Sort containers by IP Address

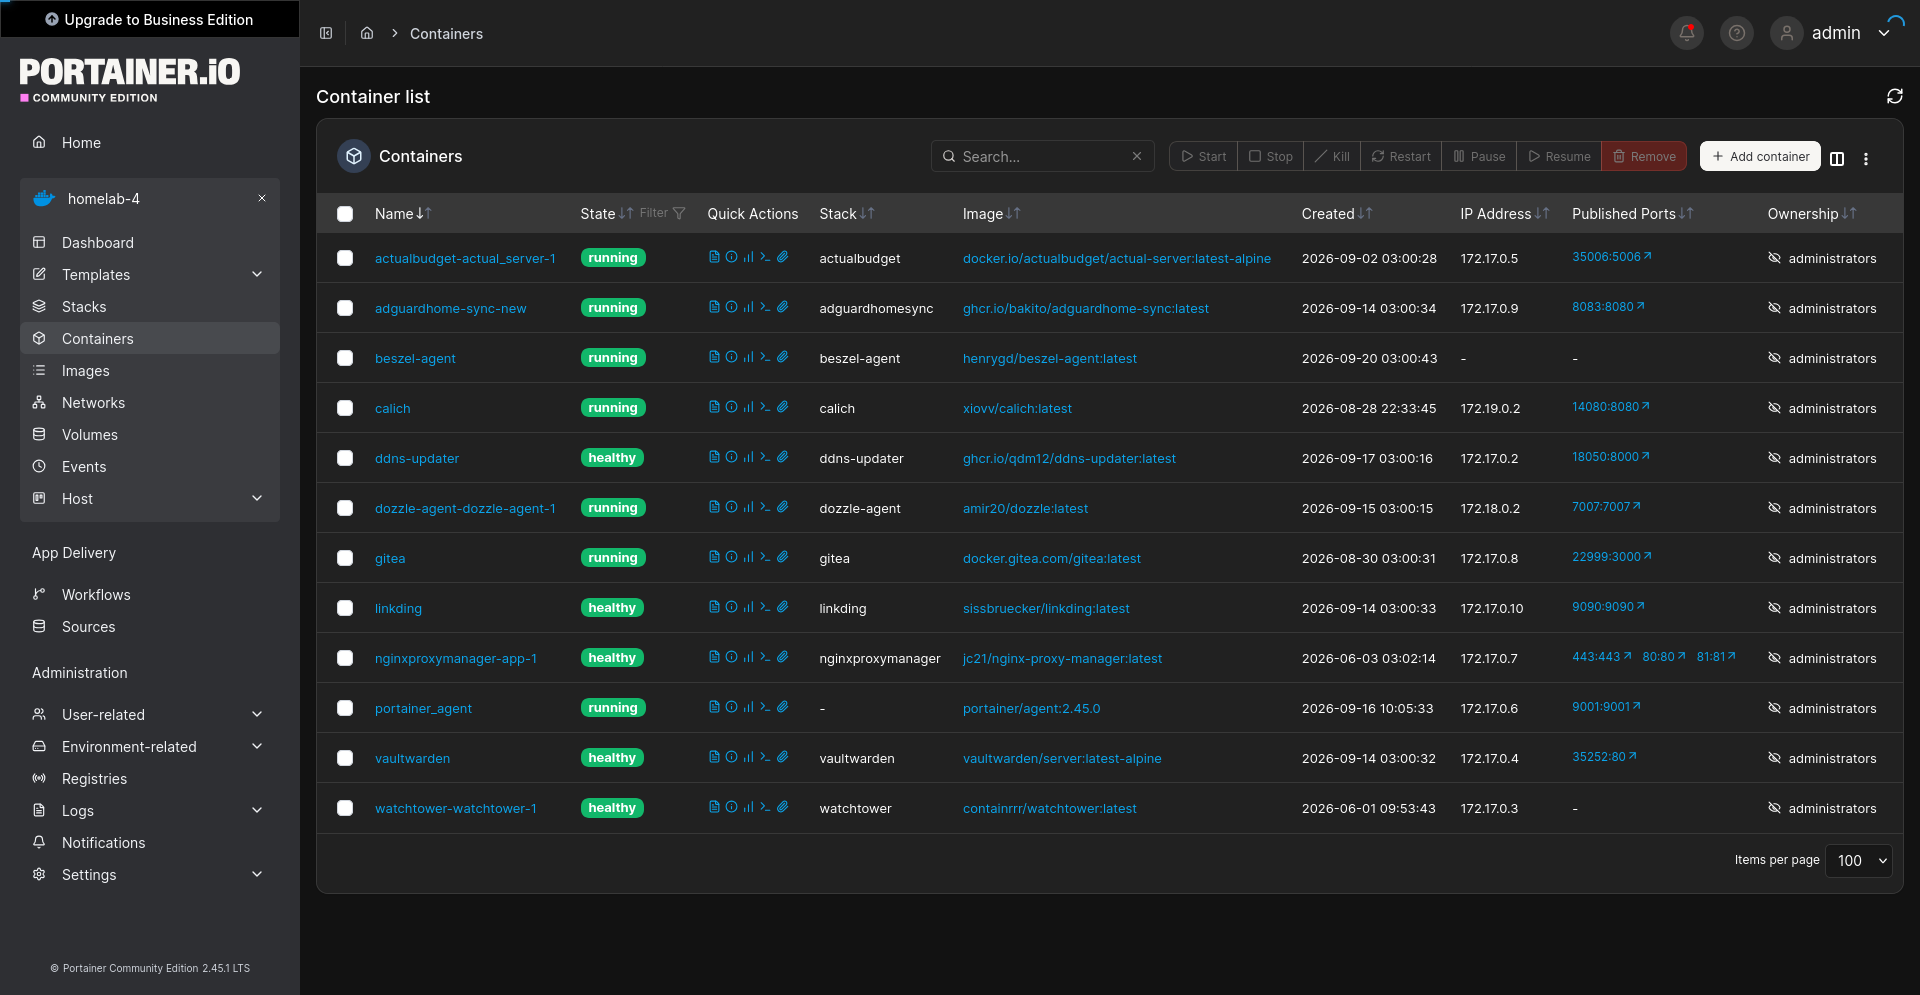coord(1505,214)
